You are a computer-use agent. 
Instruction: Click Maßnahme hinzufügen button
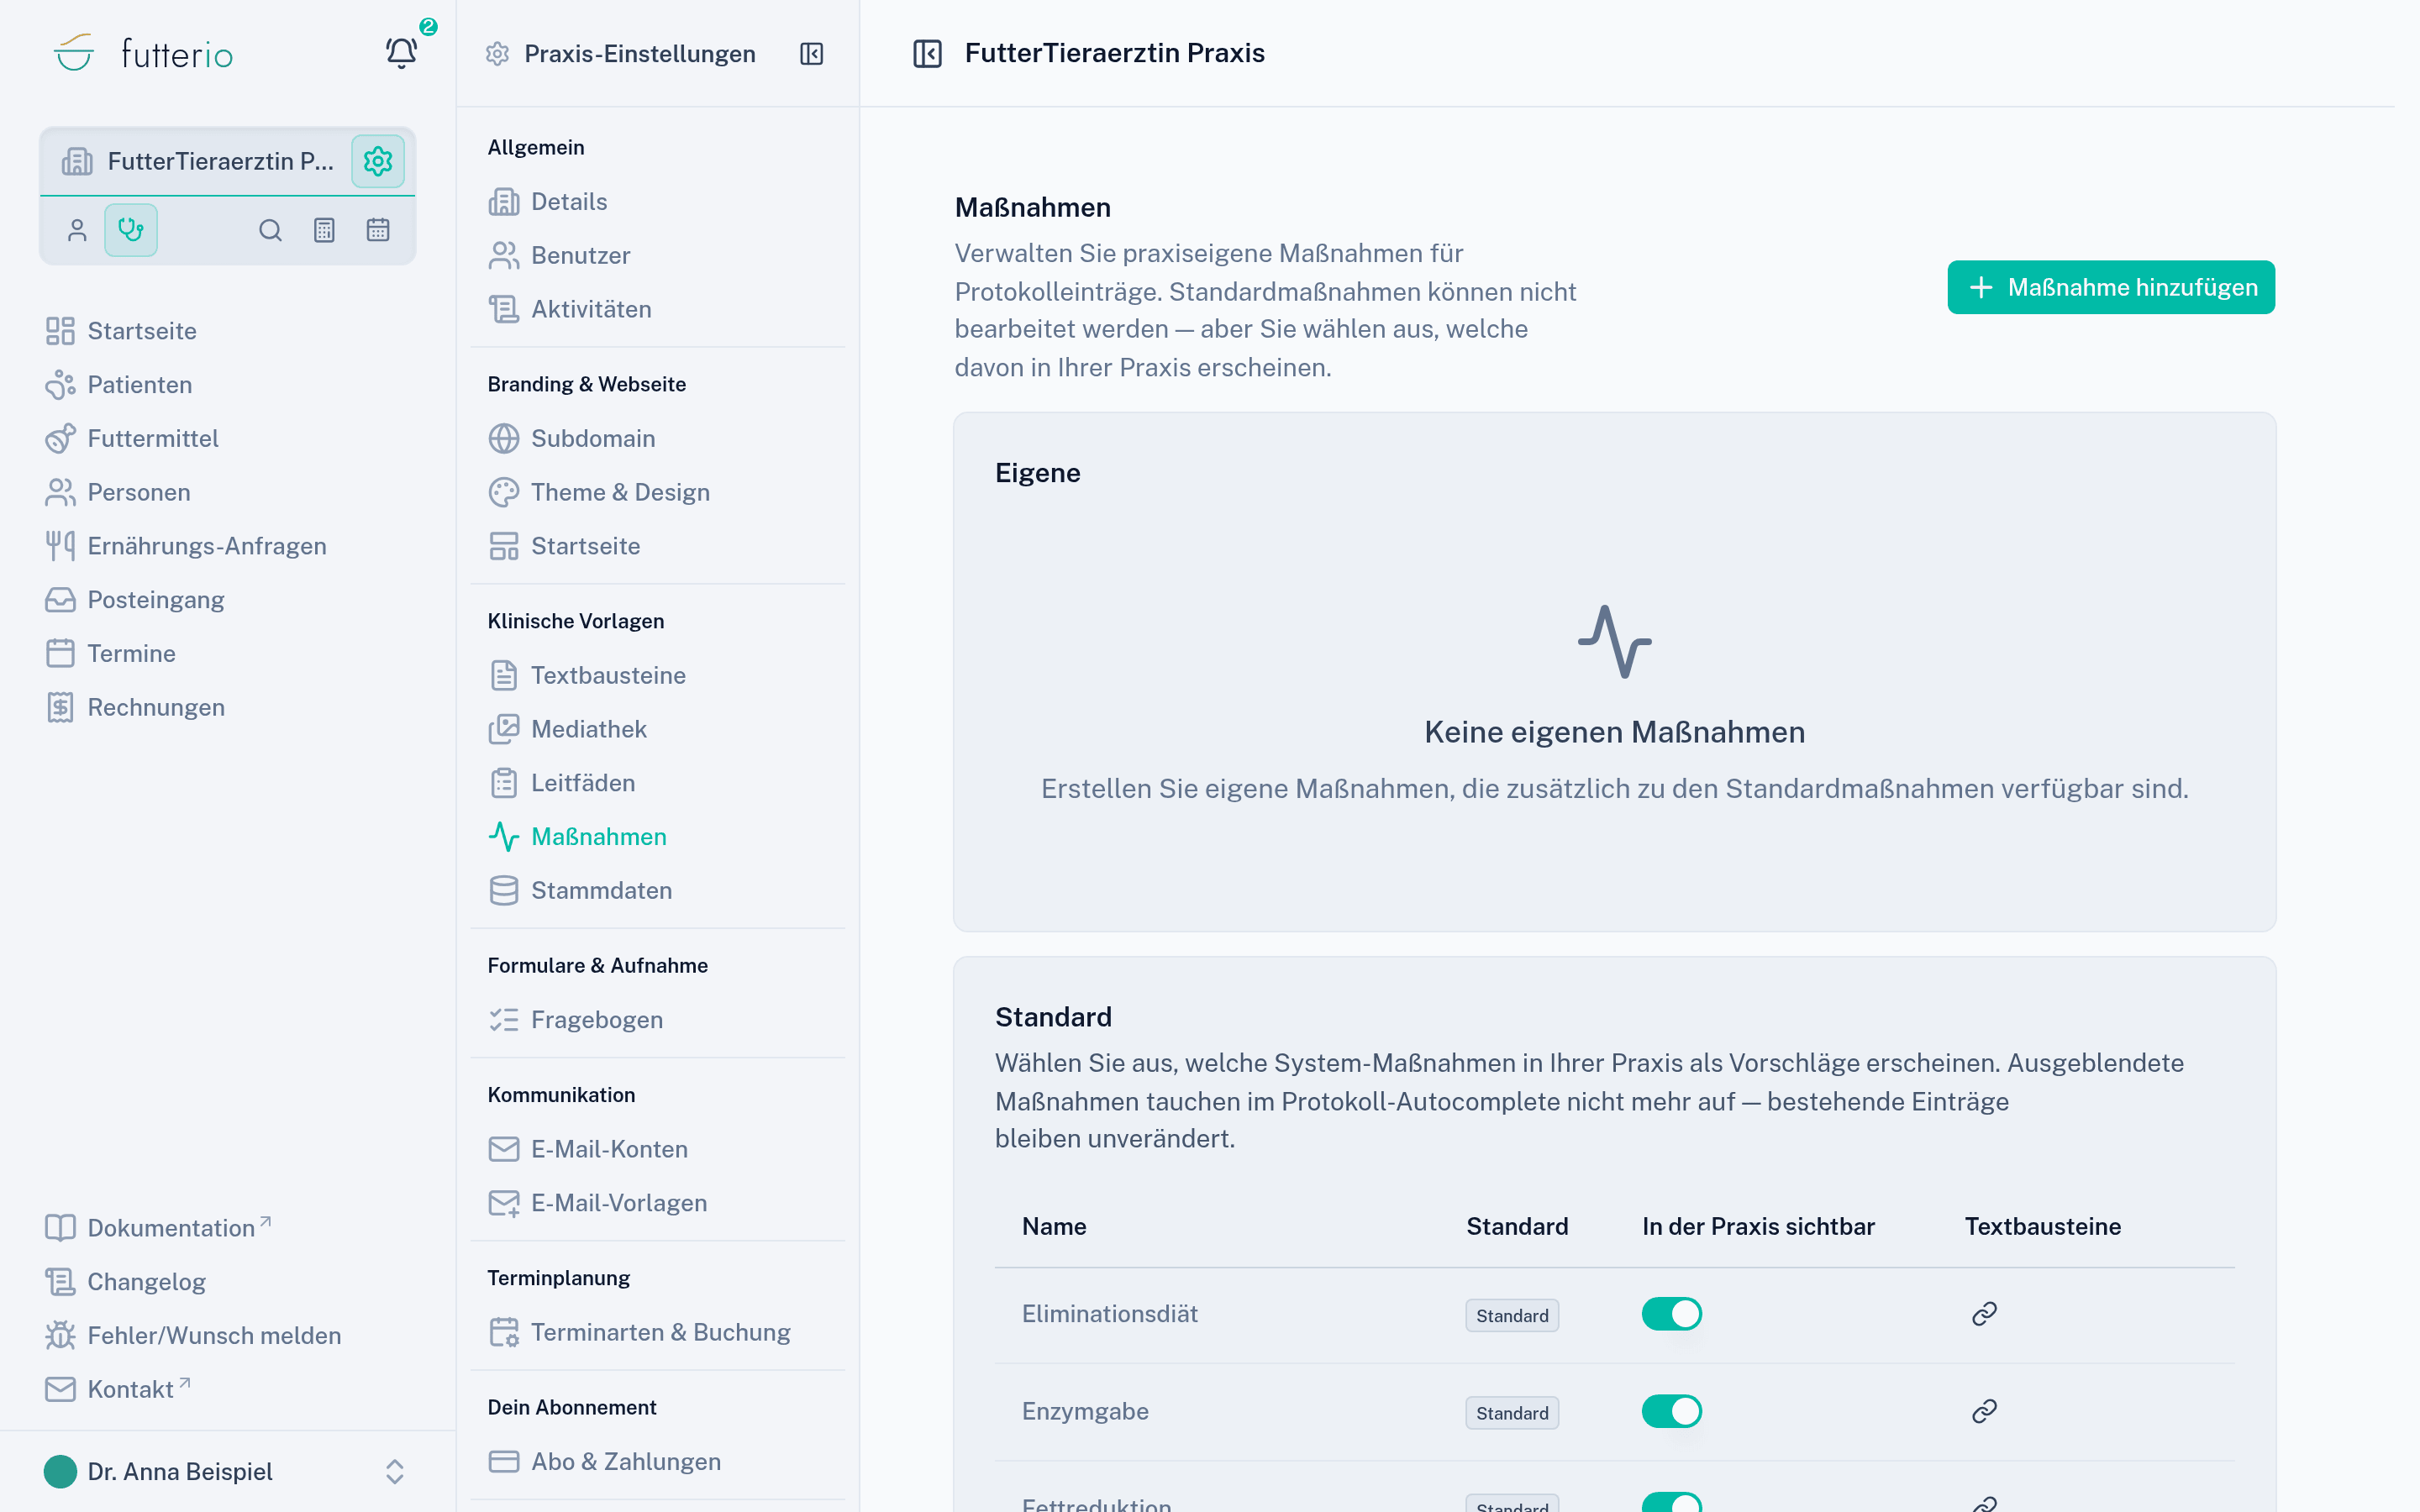pos(2111,287)
